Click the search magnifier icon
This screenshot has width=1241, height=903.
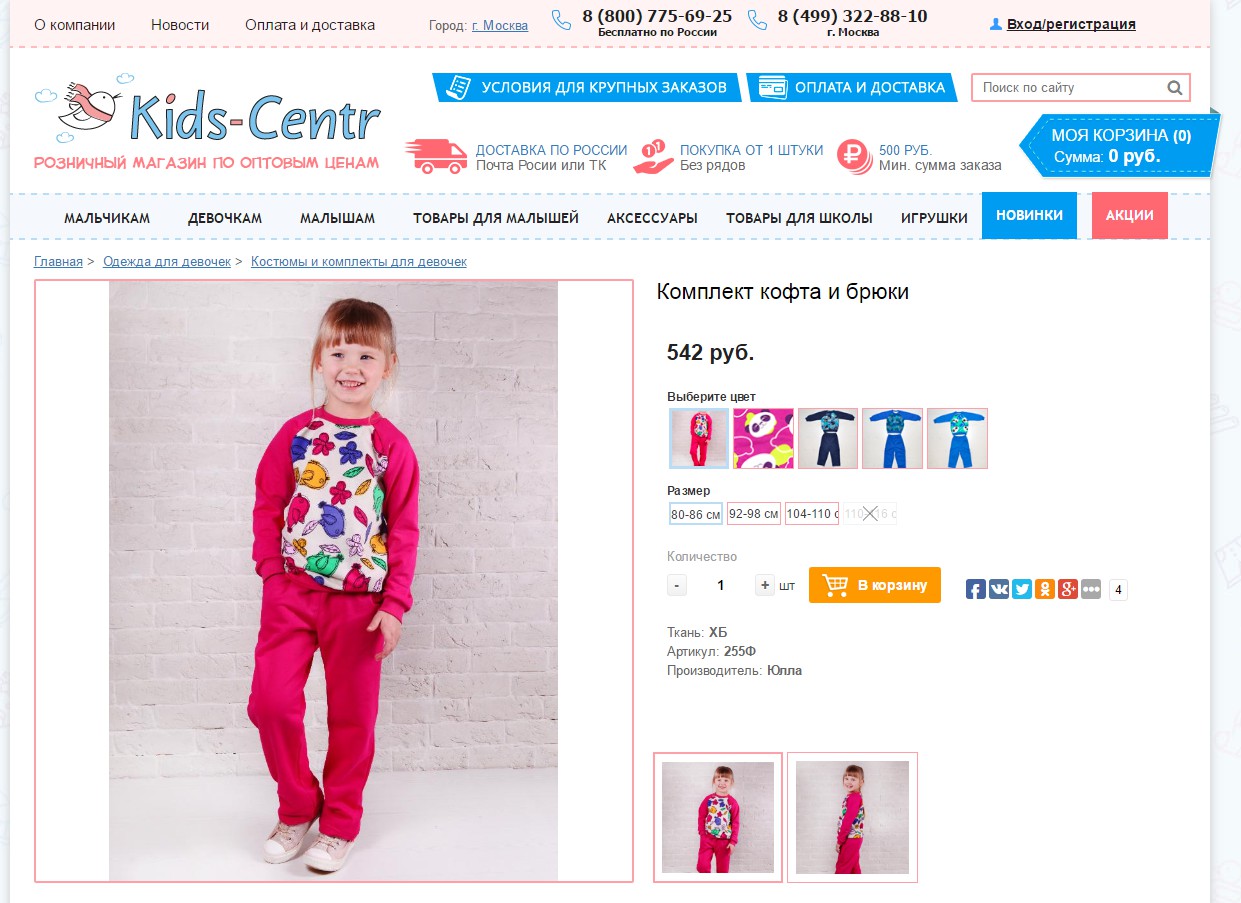click(x=1175, y=88)
